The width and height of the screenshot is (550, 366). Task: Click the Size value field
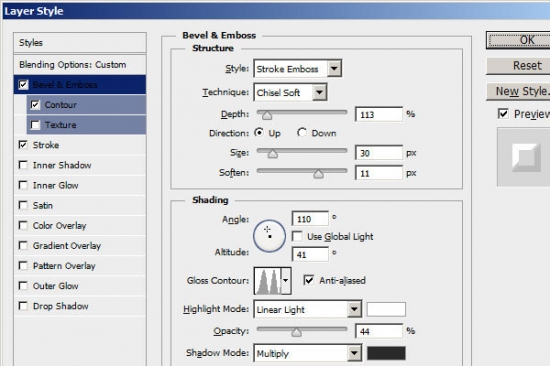(379, 153)
